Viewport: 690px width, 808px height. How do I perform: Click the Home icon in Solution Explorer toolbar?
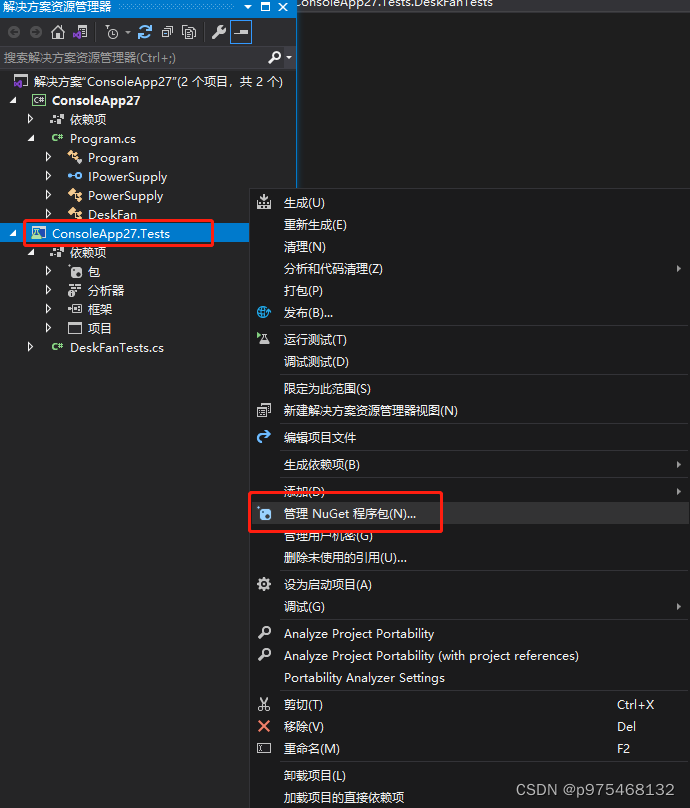pyautogui.click(x=58, y=32)
